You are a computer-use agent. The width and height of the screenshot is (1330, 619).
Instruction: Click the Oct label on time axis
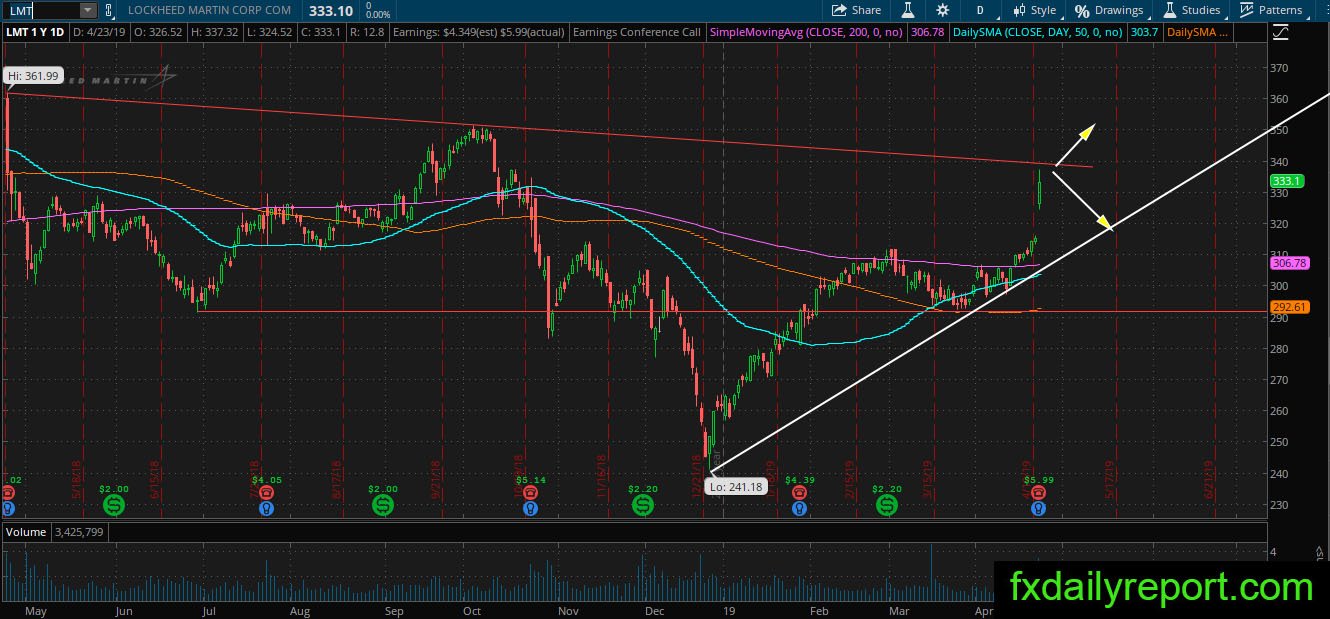pos(472,610)
